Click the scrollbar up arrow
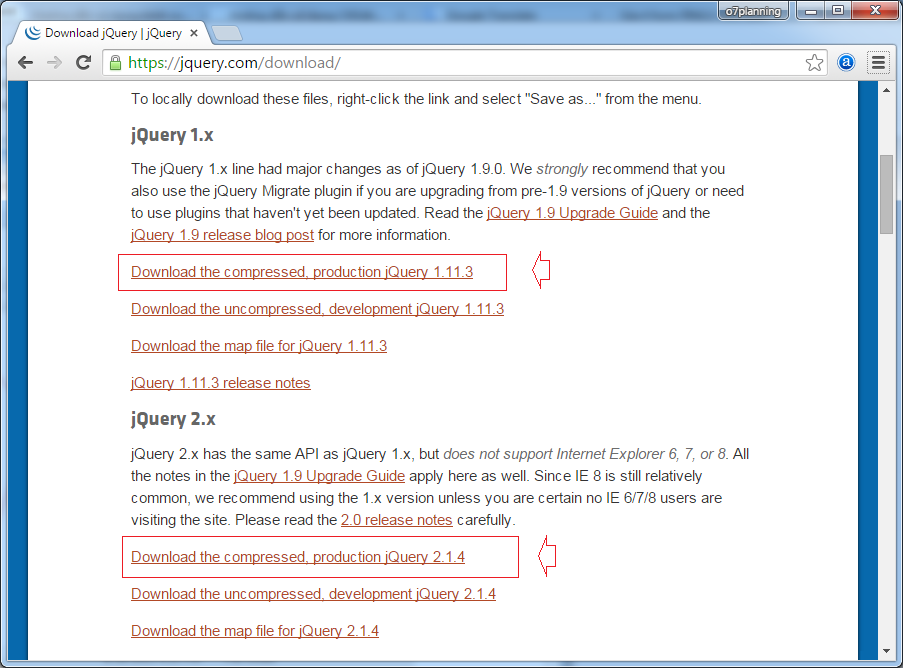The width and height of the screenshot is (903, 668). (886, 90)
